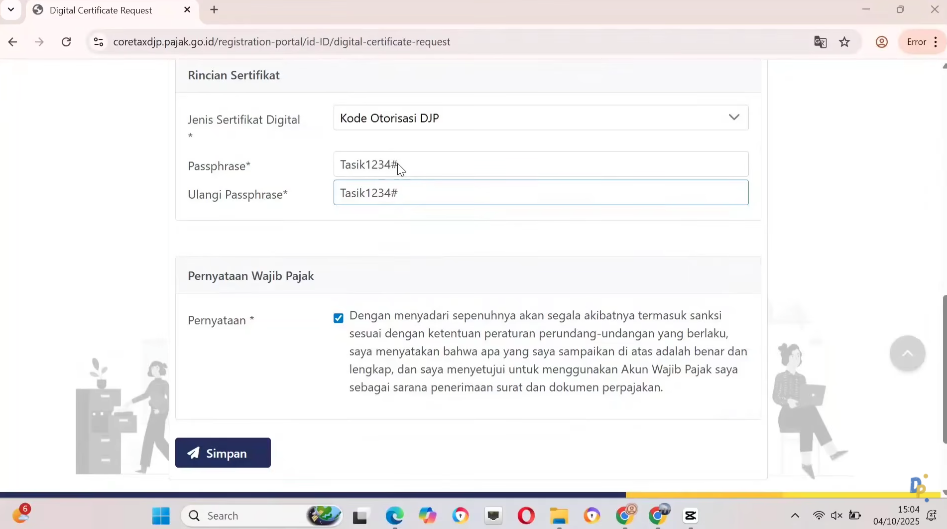The height and width of the screenshot is (529, 947).
Task: Open CapCut from the taskbar
Action: coord(690,516)
